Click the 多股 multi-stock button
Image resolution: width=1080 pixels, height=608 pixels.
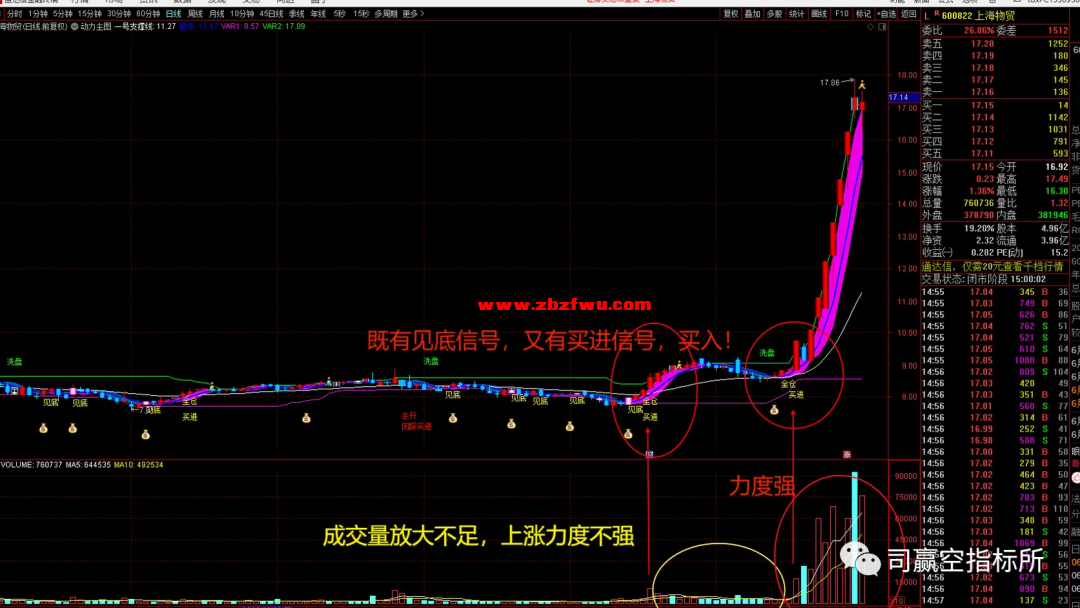[x=775, y=14]
